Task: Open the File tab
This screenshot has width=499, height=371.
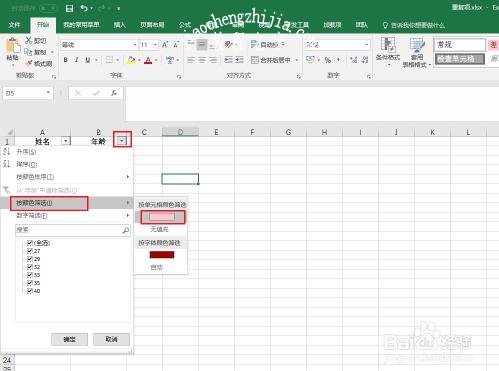Action: pyautogui.click(x=14, y=25)
